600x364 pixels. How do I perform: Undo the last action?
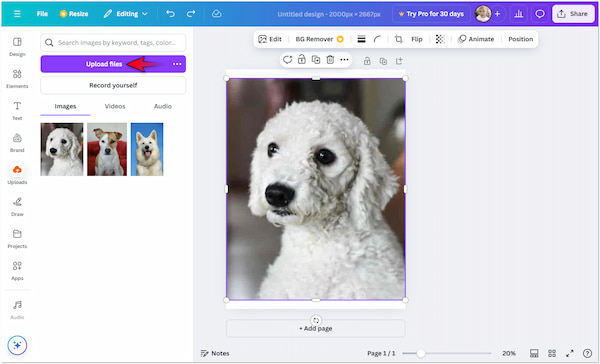[x=170, y=14]
